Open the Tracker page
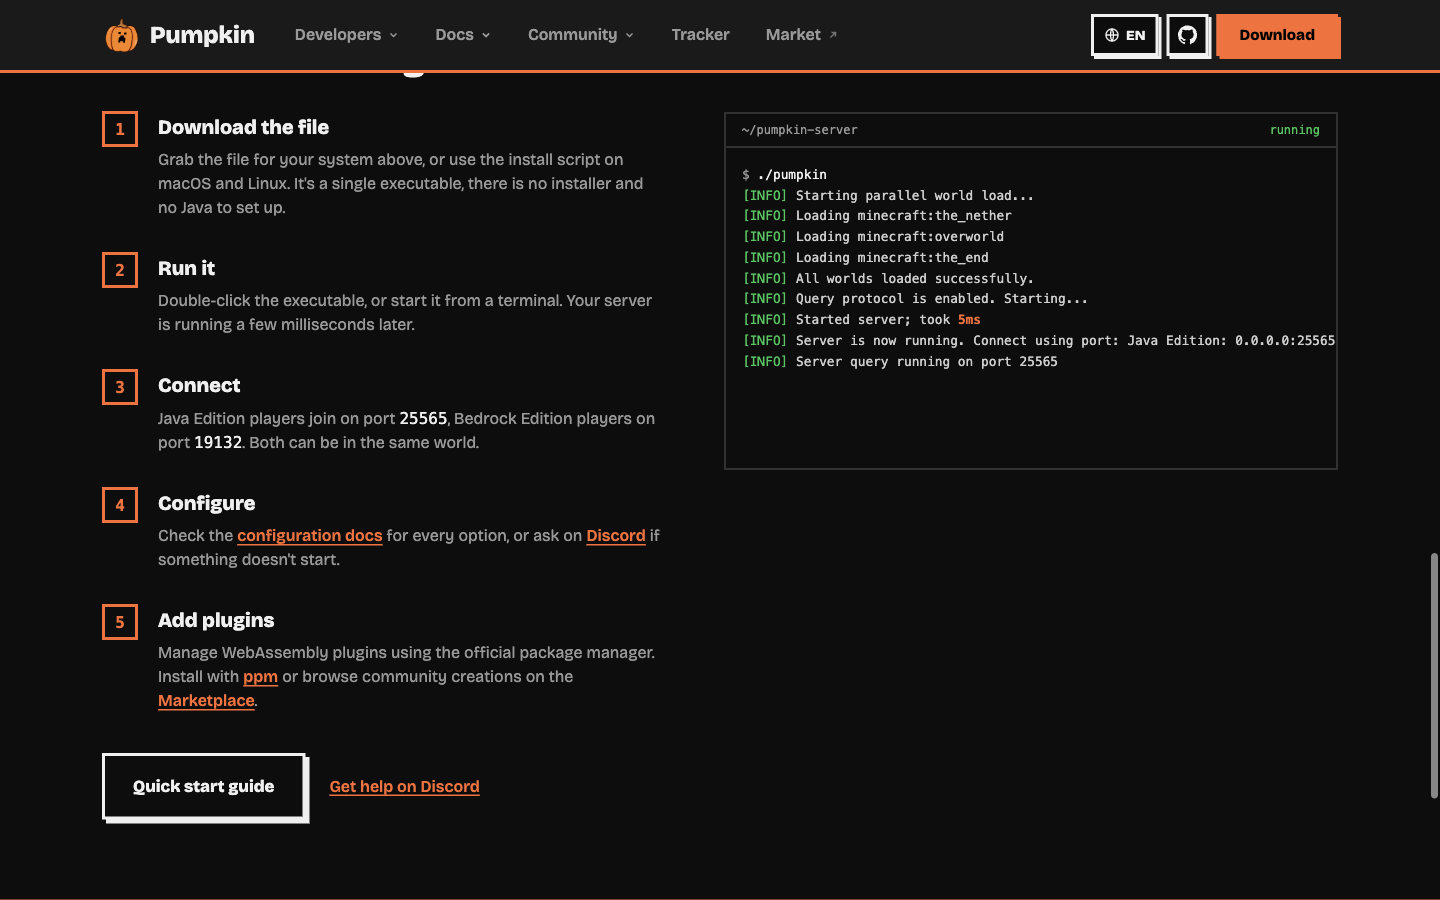This screenshot has width=1440, height=900. (x=700, y=35)
